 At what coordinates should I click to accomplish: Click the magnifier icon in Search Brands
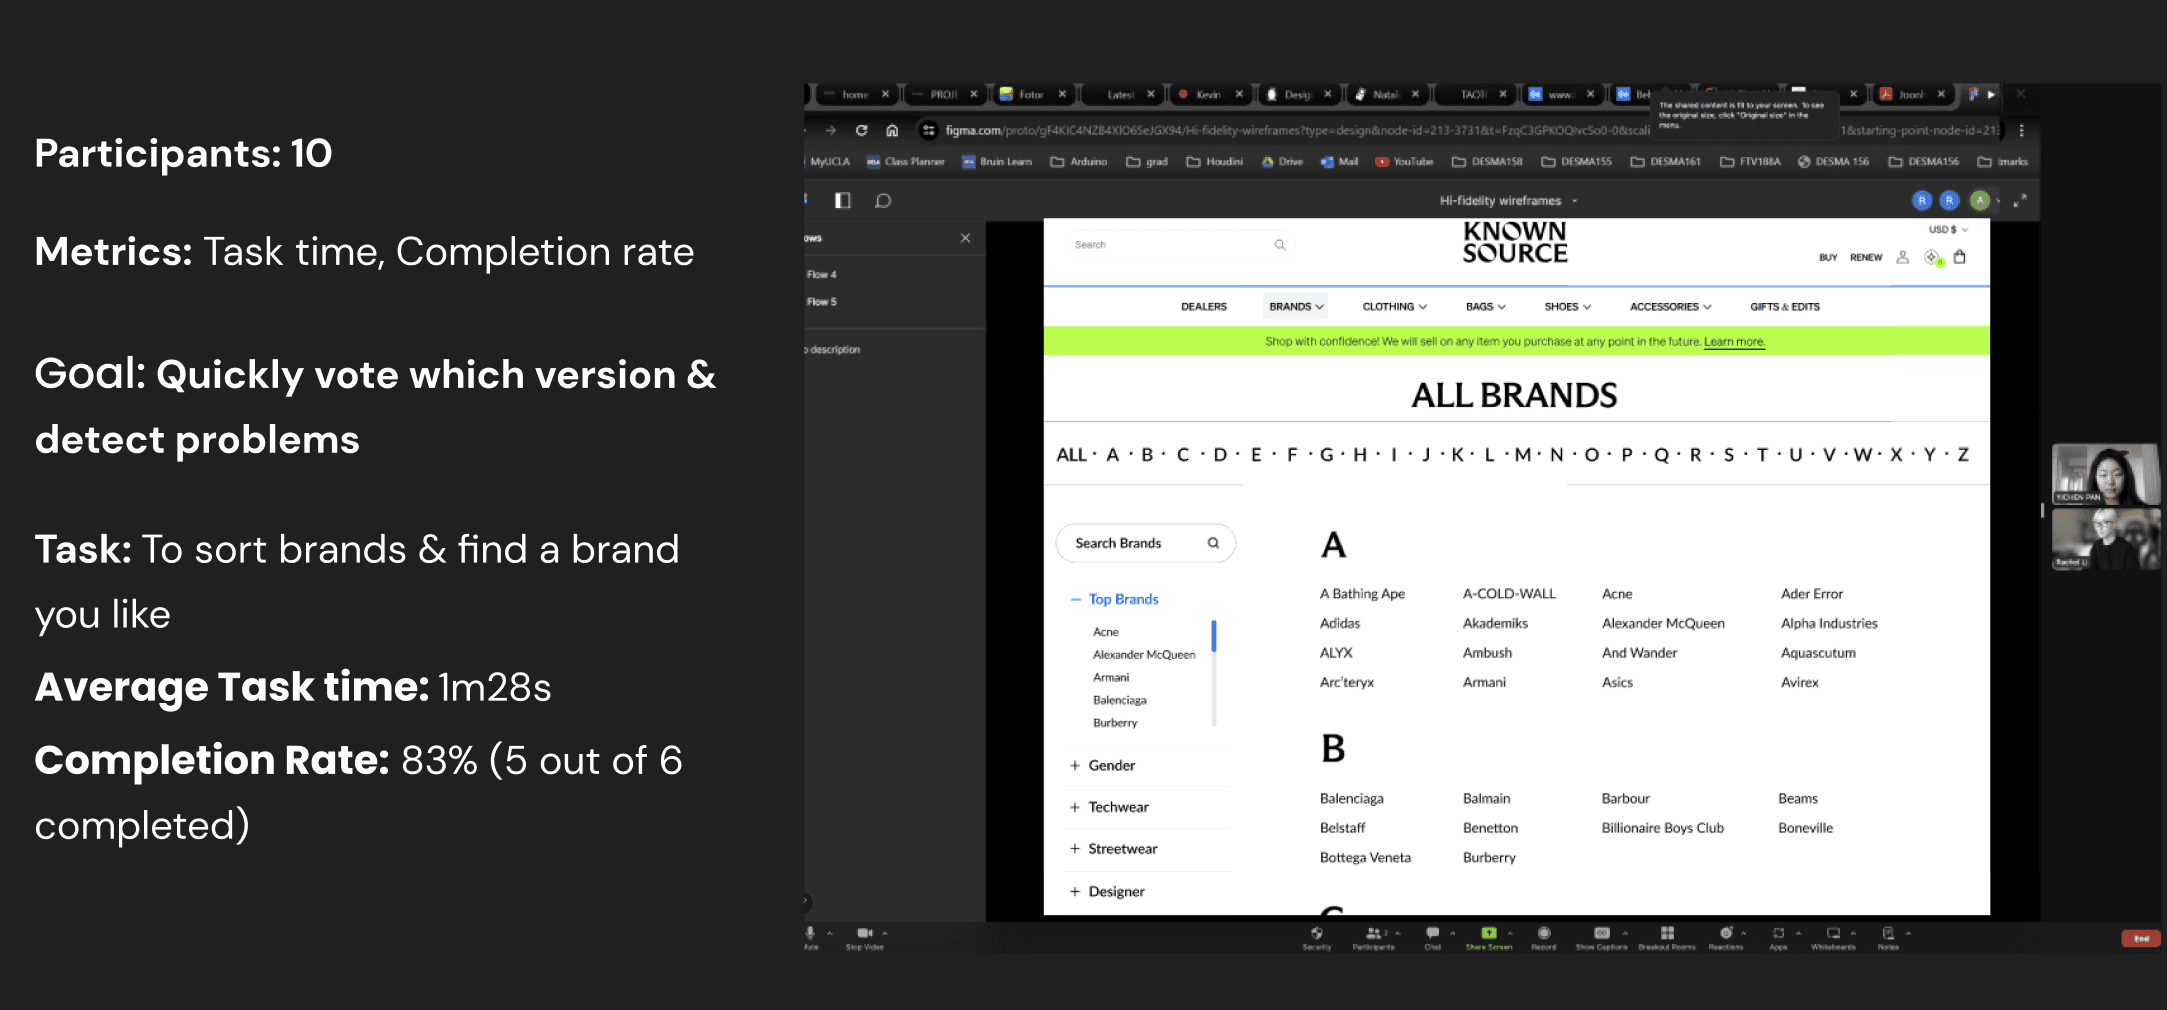pyautogui.click(x=1213, y=543)
